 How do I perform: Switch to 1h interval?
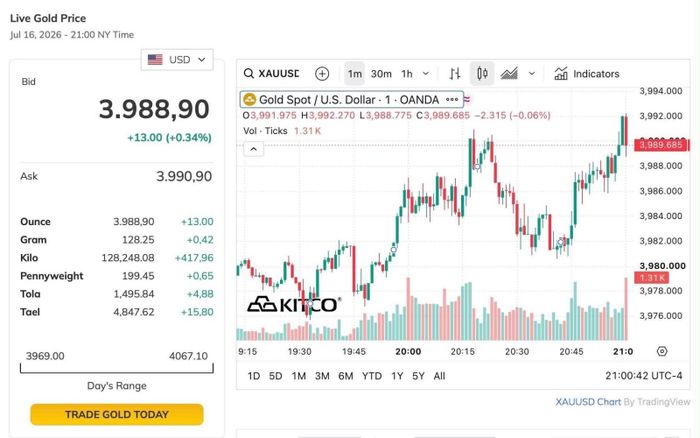pyautogui.click(x=407, y=74)
